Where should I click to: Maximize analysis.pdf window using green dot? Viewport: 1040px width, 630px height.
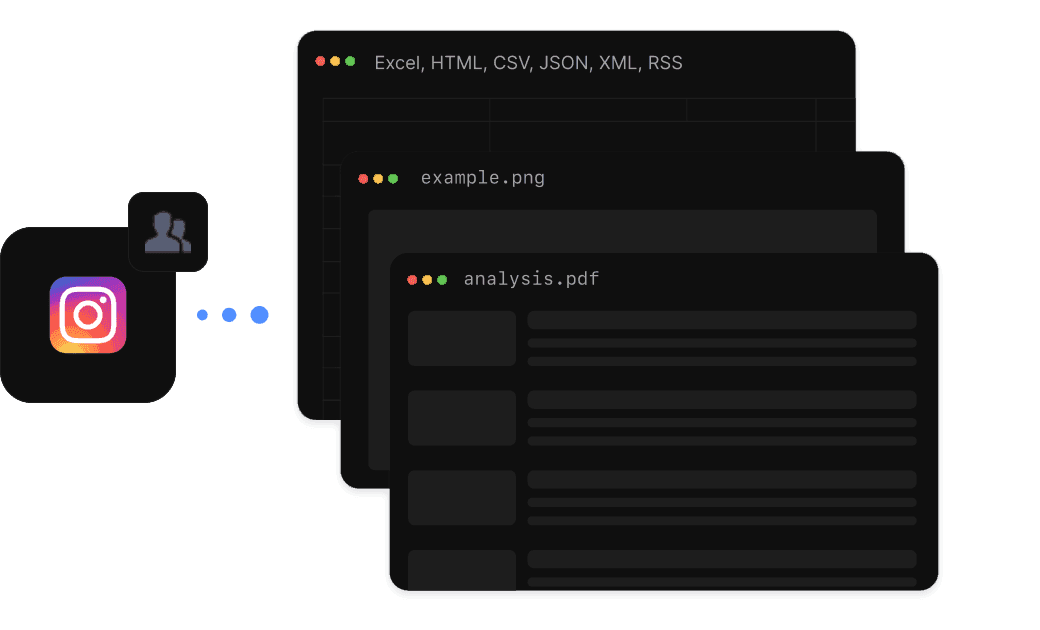[442, 280]
